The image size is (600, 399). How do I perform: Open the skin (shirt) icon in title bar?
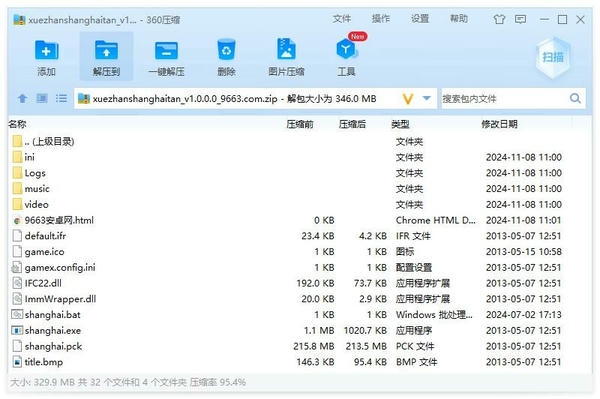[x=499, y=19]
